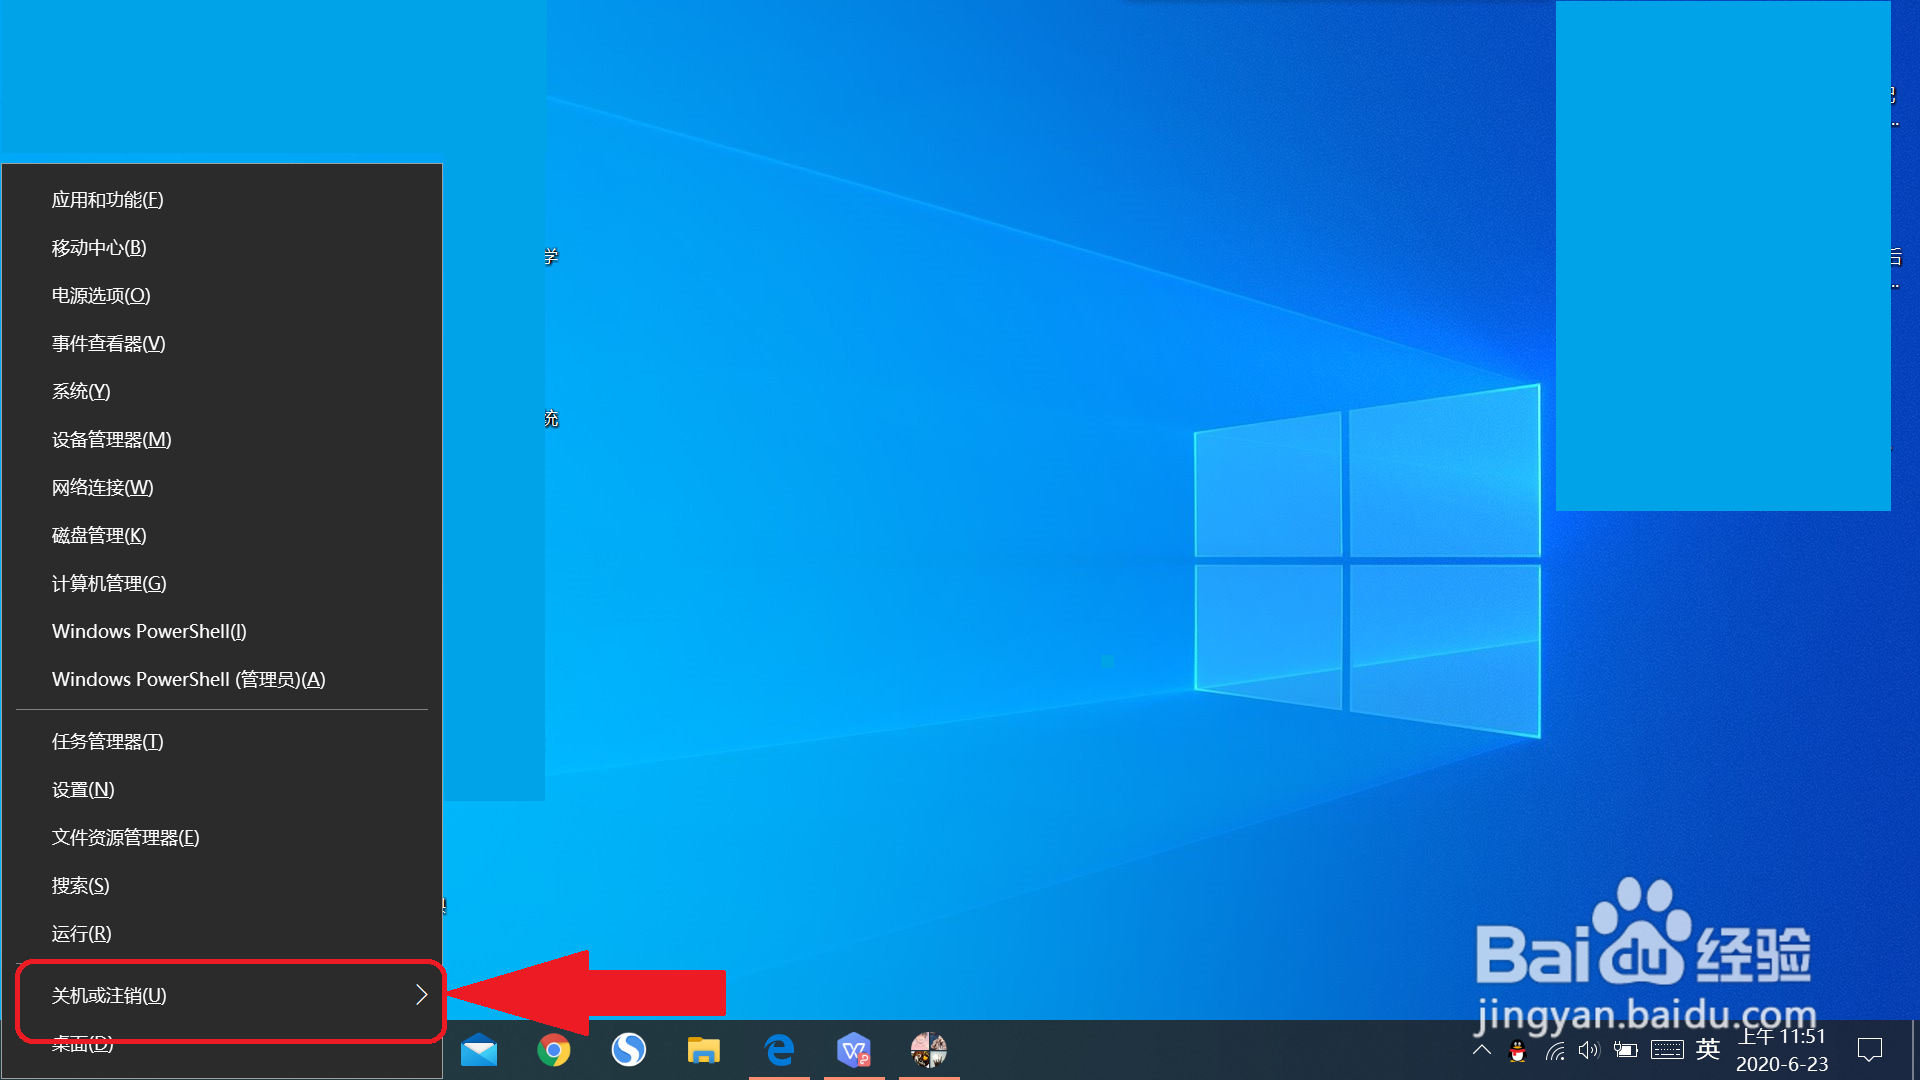Open the WPS Office taskbar icon
Image resolution: width=1920 pixels, height=1080 pixels.
tap(854, 1050)
